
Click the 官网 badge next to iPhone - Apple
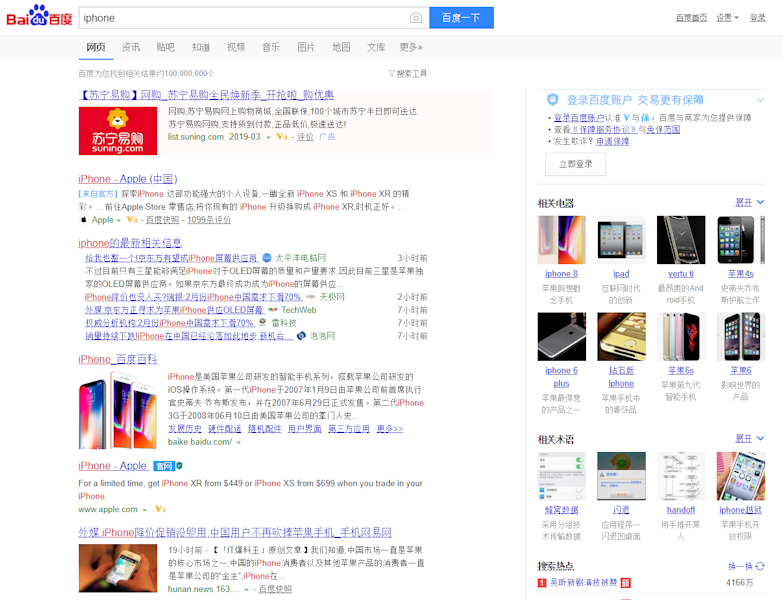coord(164,466)
